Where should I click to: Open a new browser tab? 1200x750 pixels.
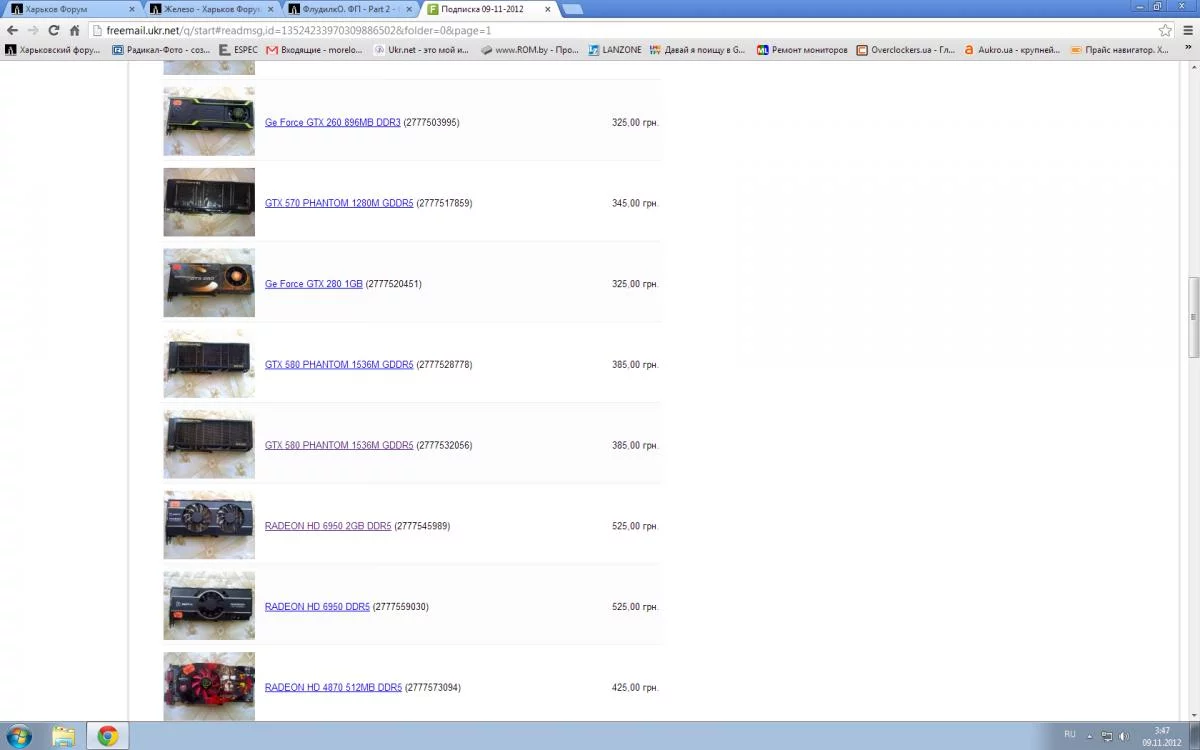(572, 9)
